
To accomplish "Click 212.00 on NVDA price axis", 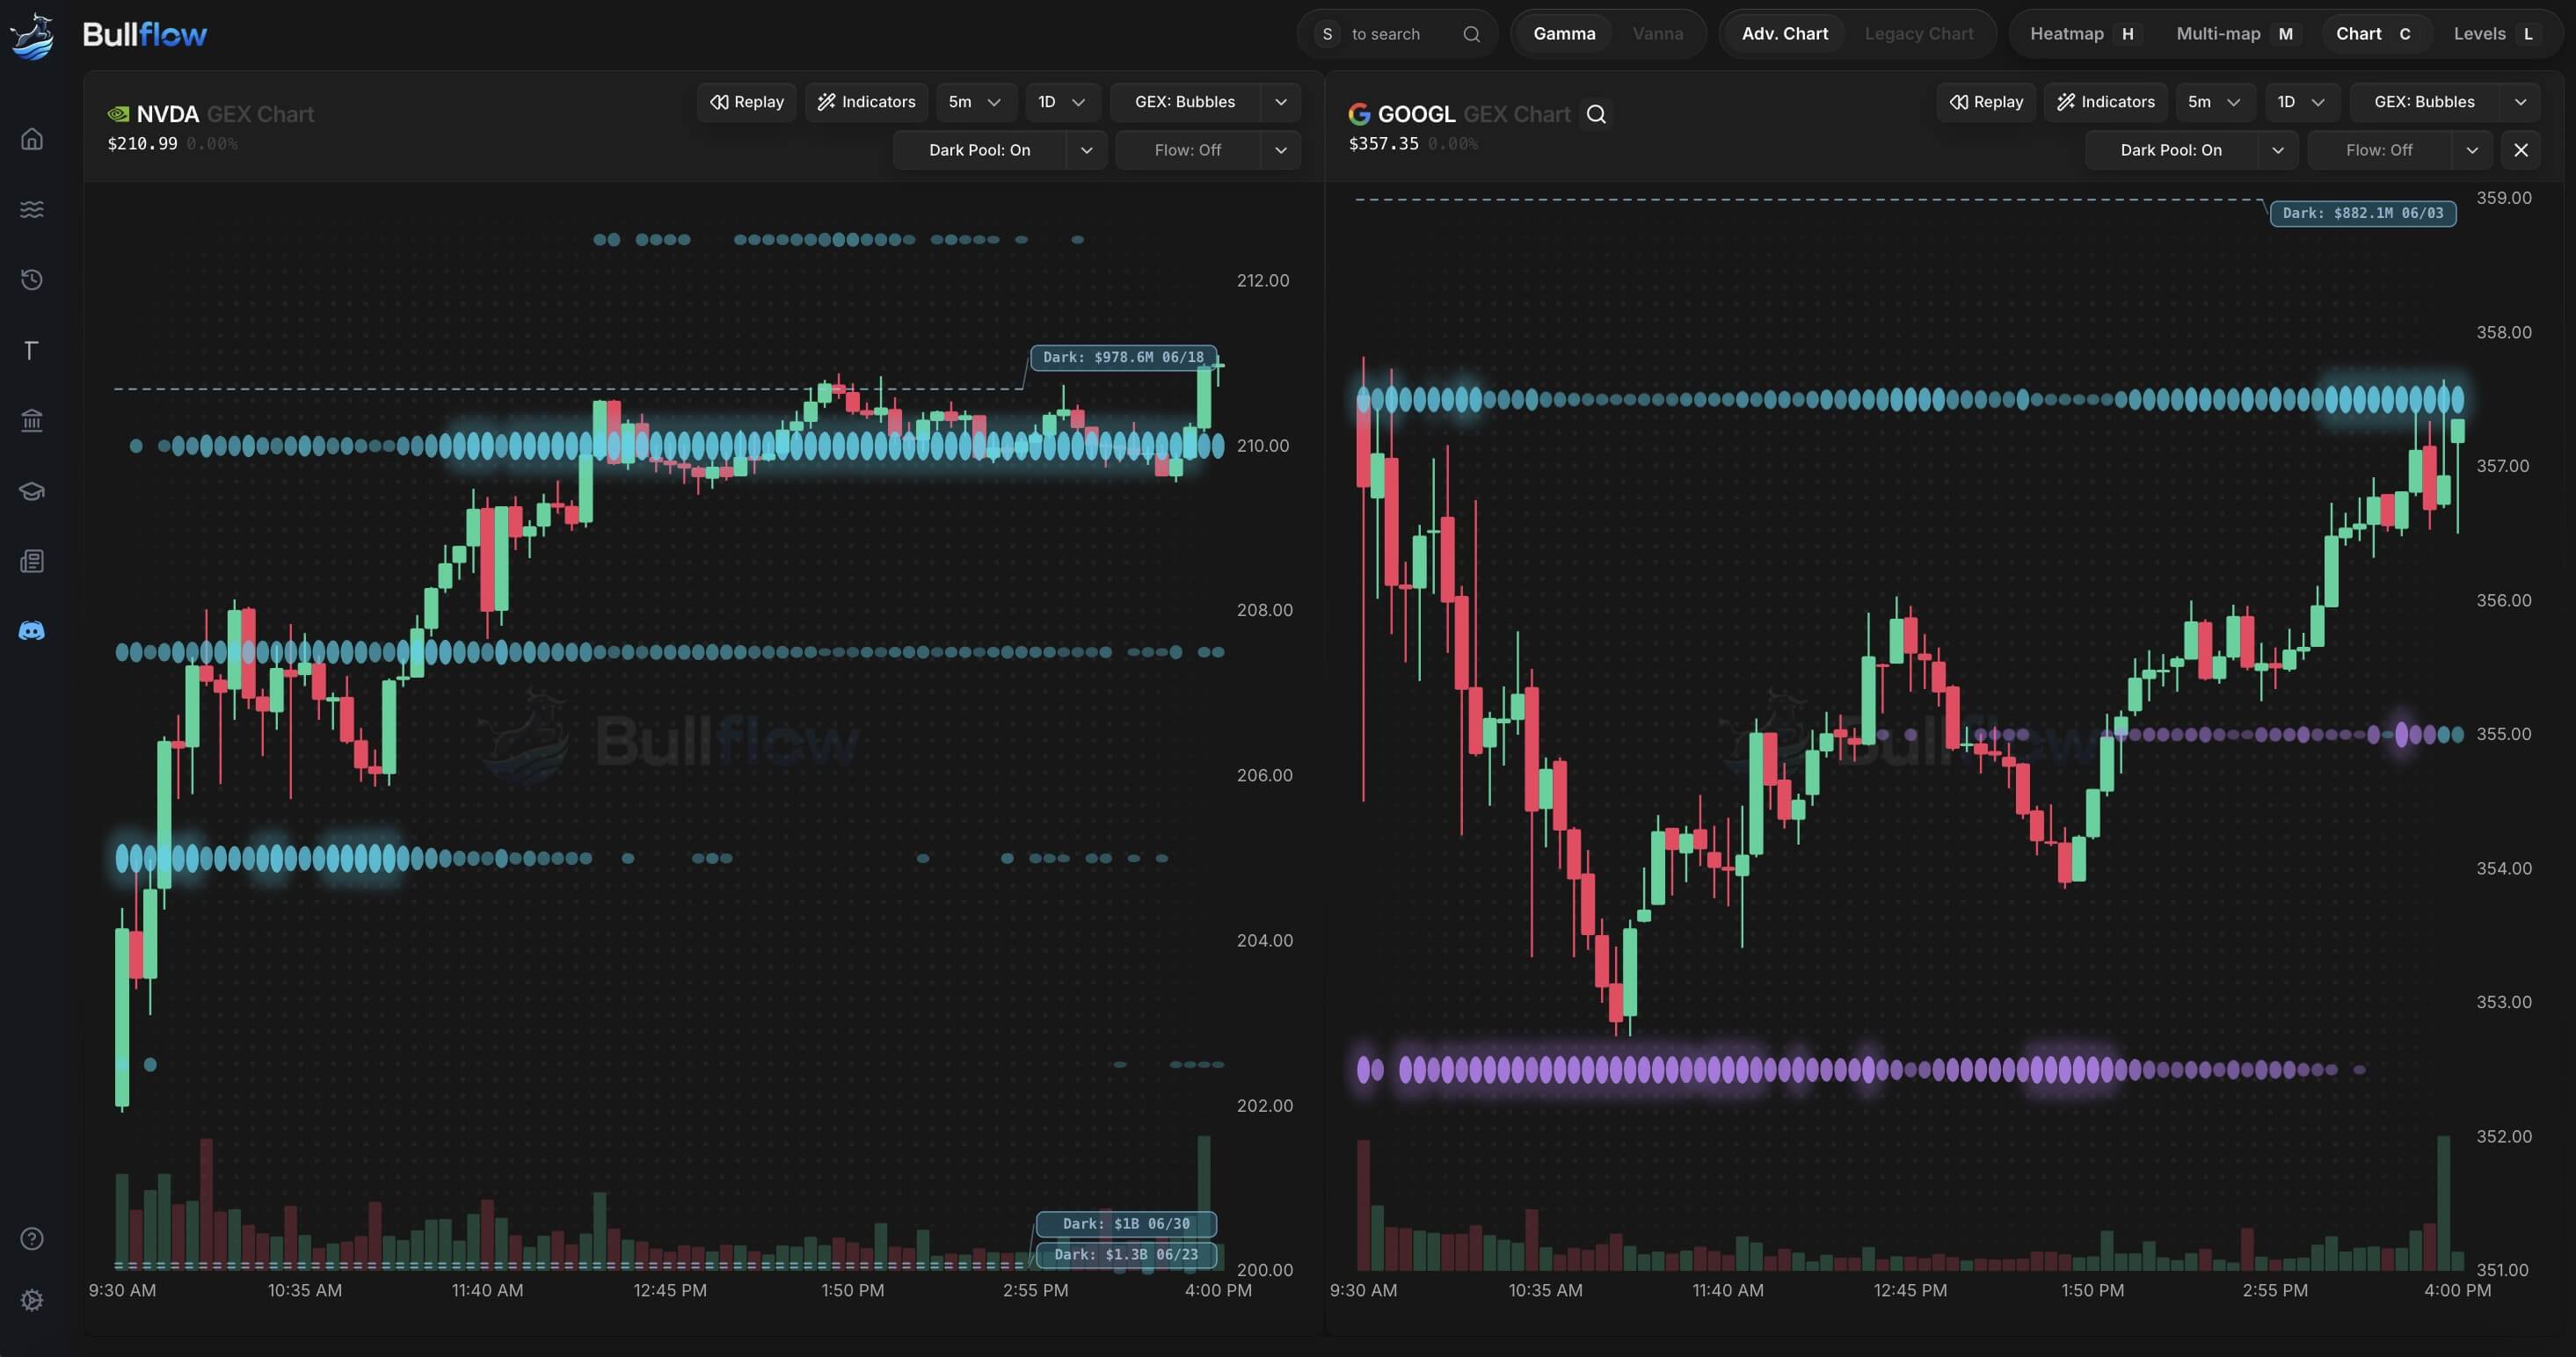I will (1263, 281).
